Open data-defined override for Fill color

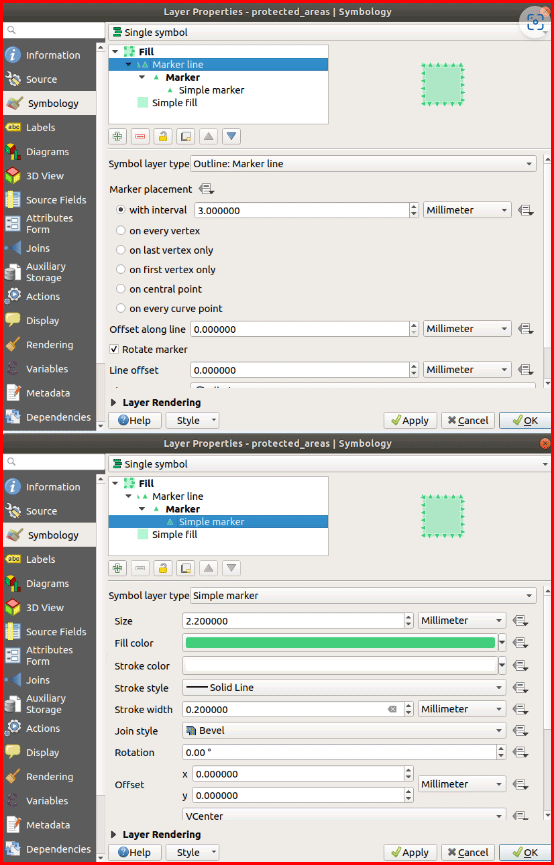pos(521,643)
